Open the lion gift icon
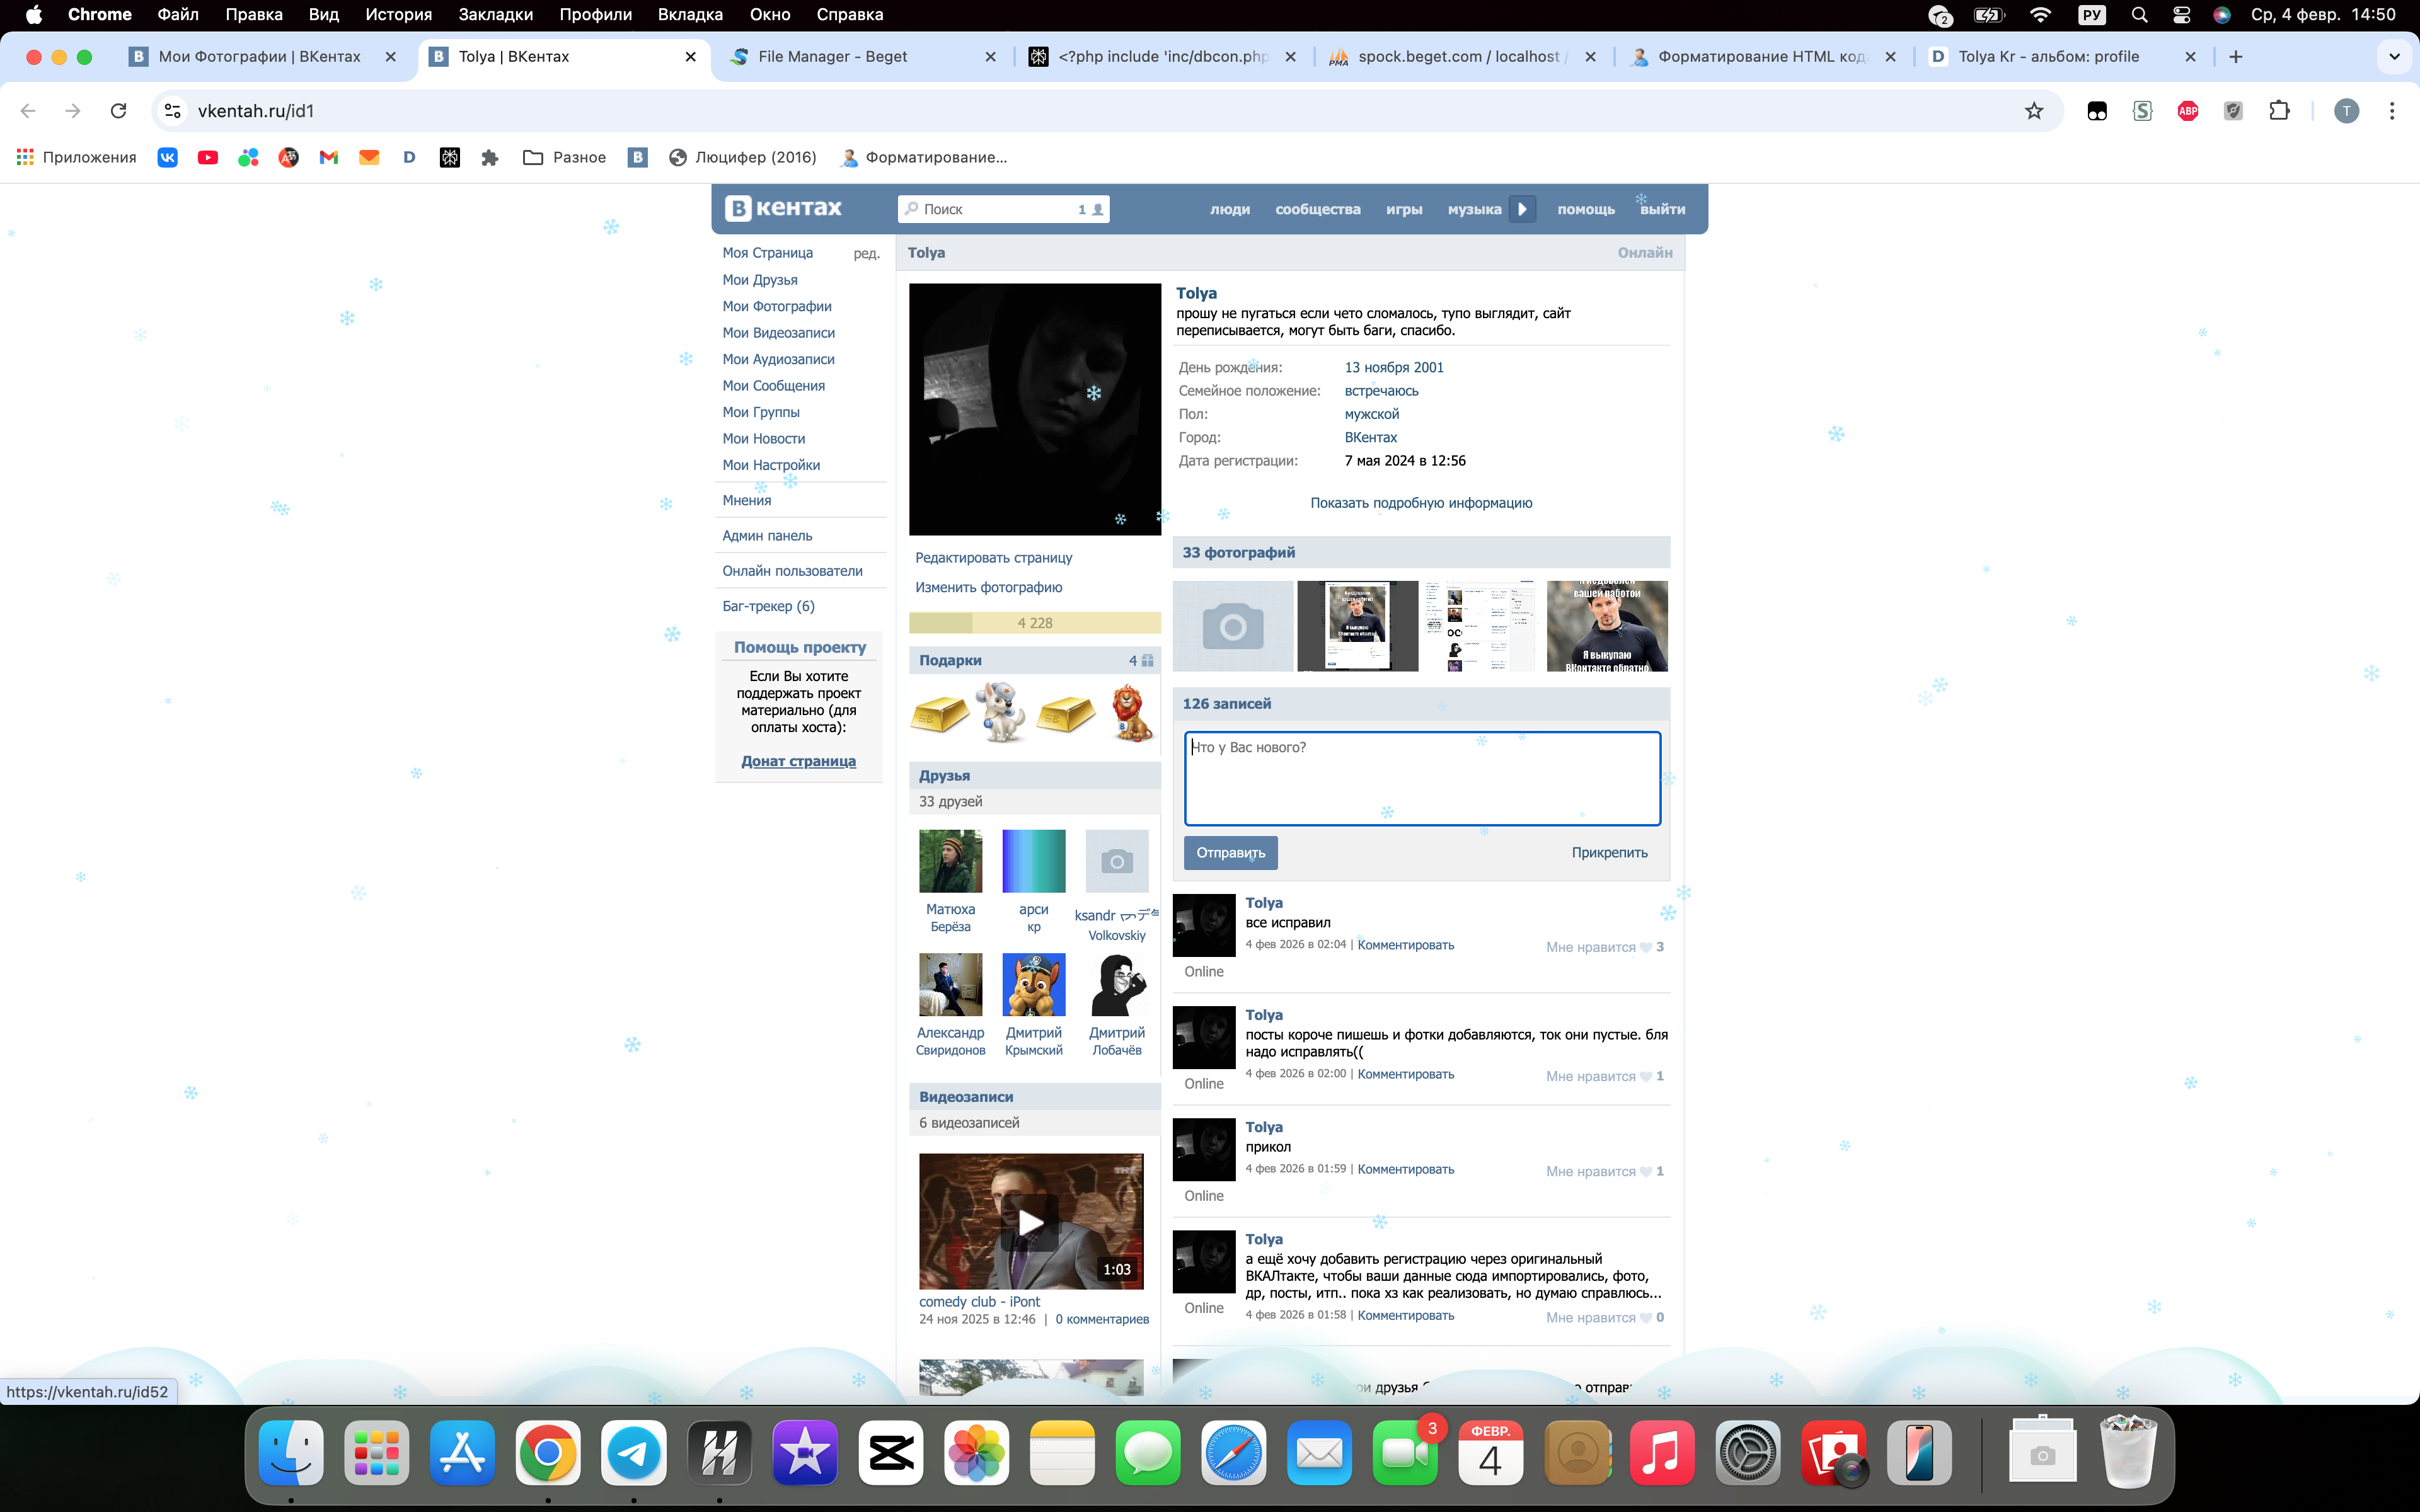This screenshot has height=1512, width=2420. (1131, 713)
